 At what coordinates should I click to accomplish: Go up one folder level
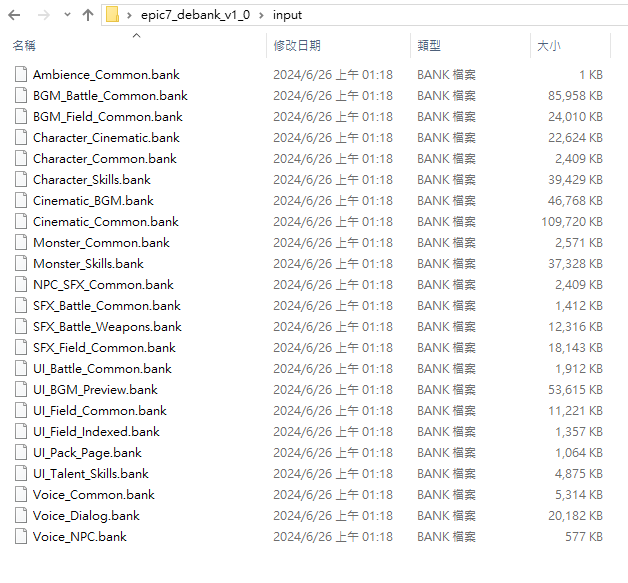(88, 15)
